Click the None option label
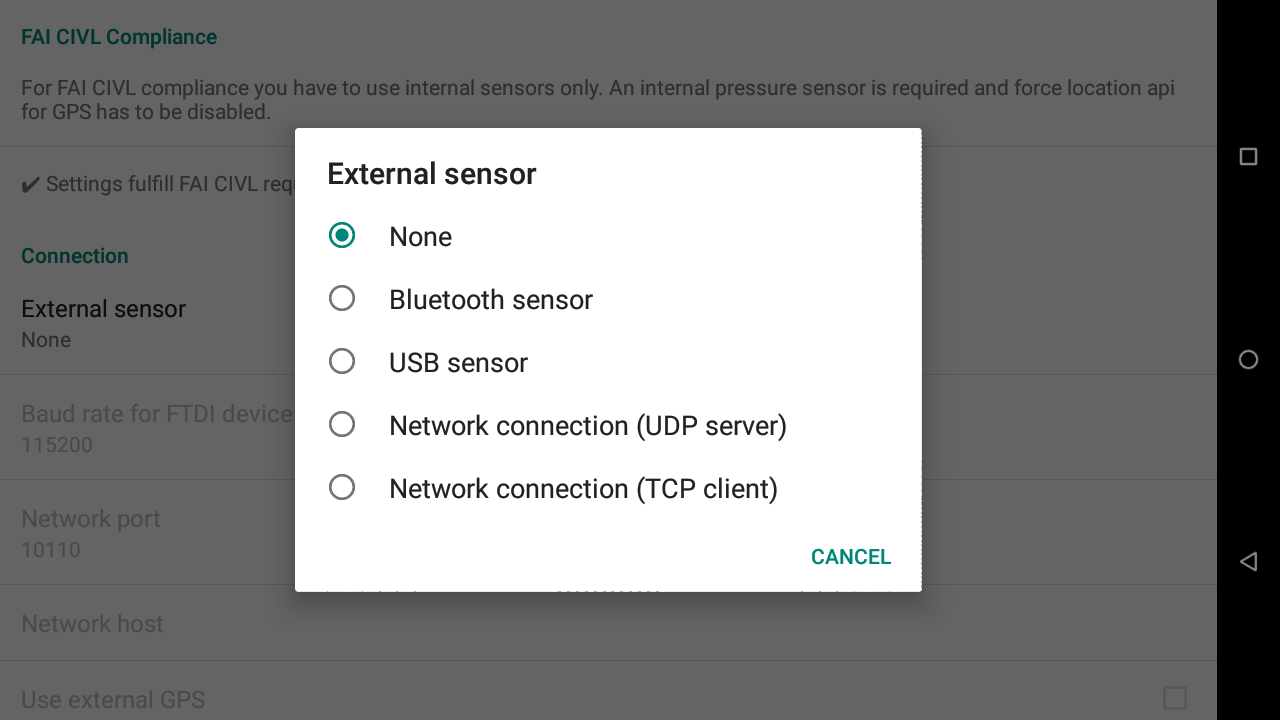 pos(420,237)
